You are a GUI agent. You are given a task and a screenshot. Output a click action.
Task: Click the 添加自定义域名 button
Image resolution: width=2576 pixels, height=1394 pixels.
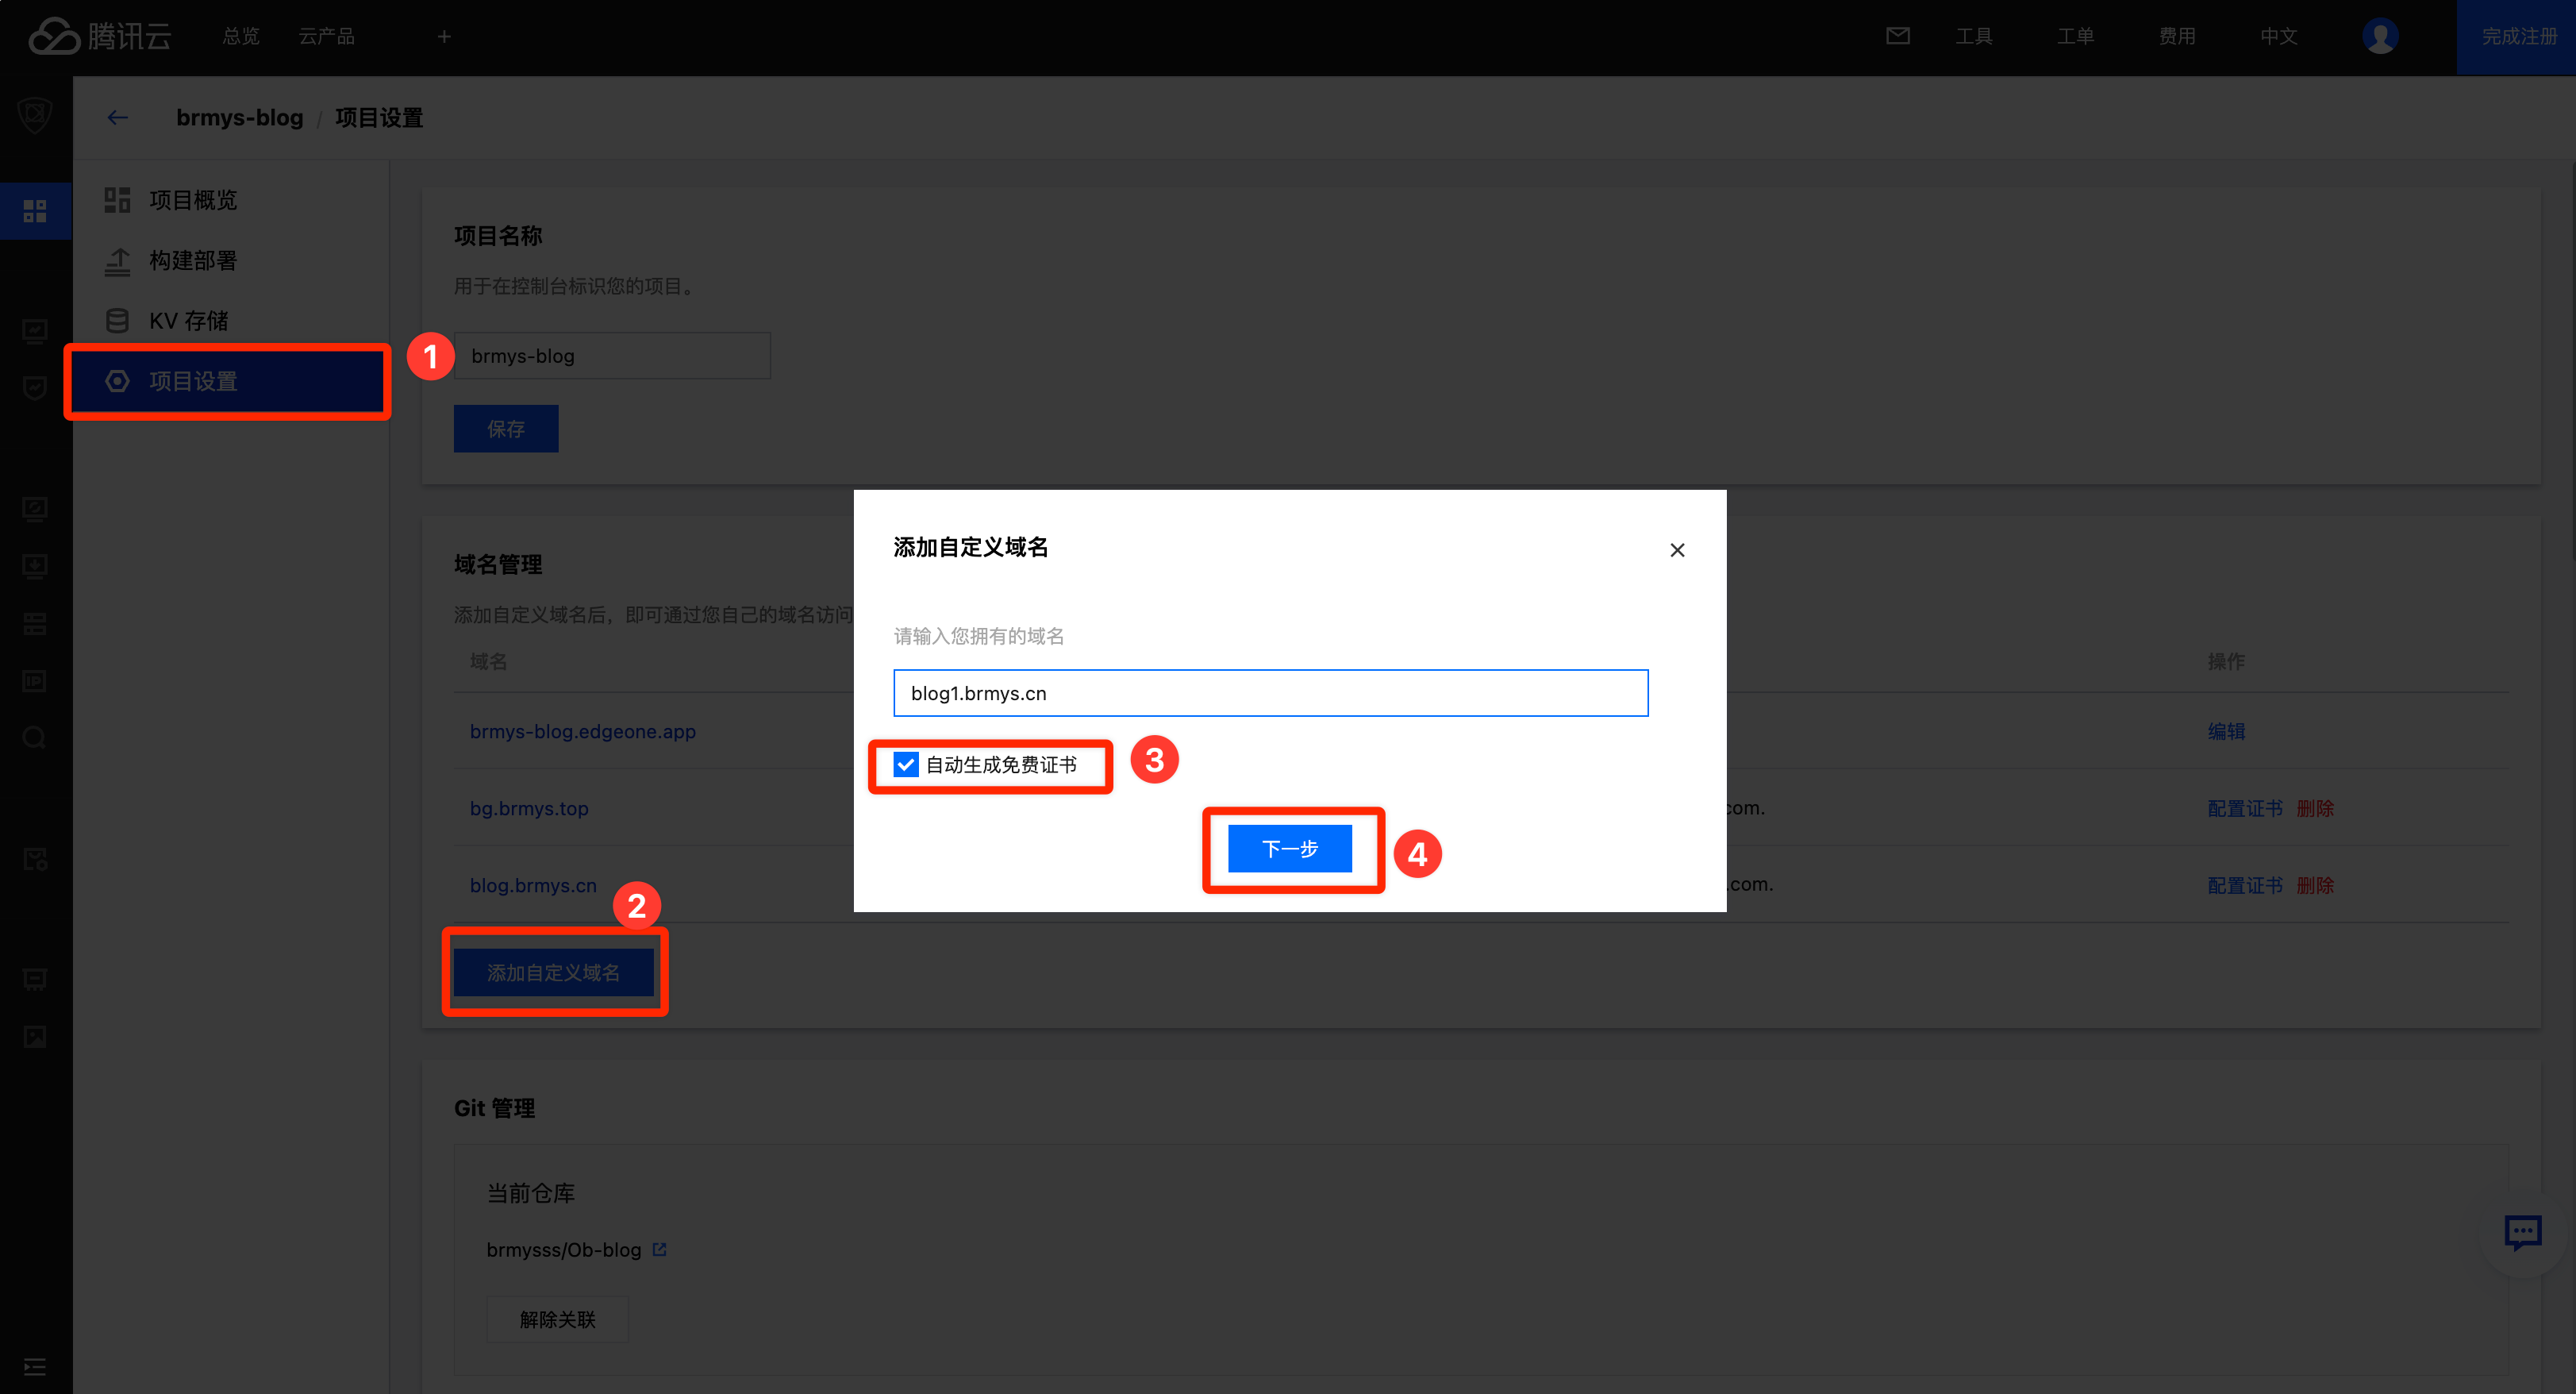(554, 972)
